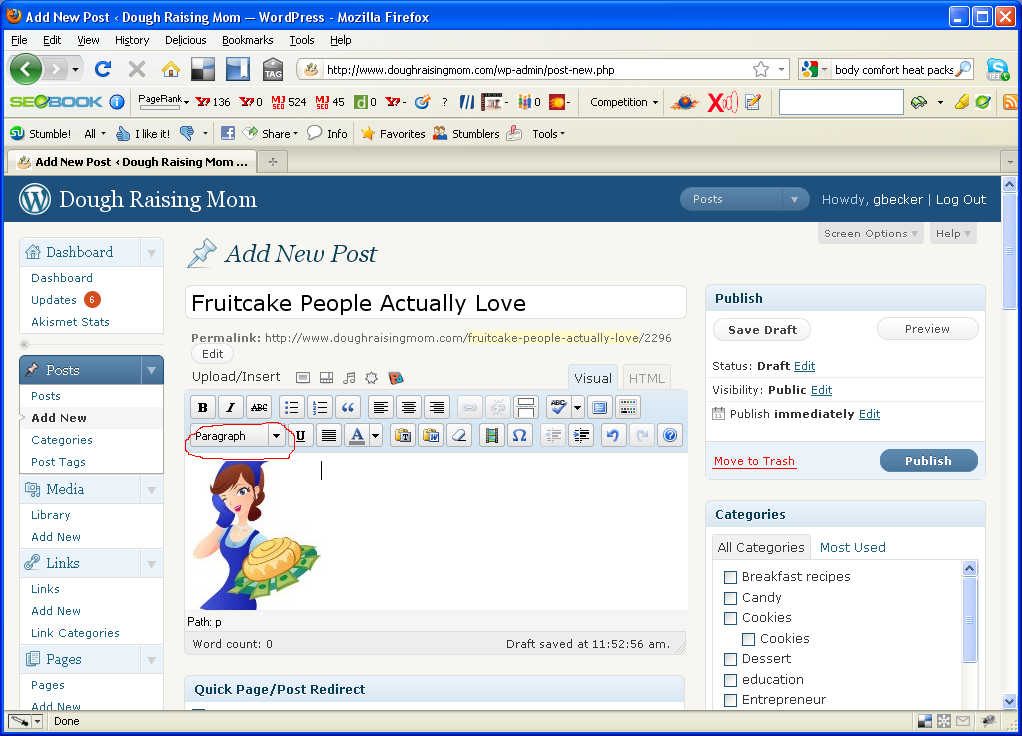Check the education category
The height and width of the screenshot is (736, 1022).
click(731, 680)
